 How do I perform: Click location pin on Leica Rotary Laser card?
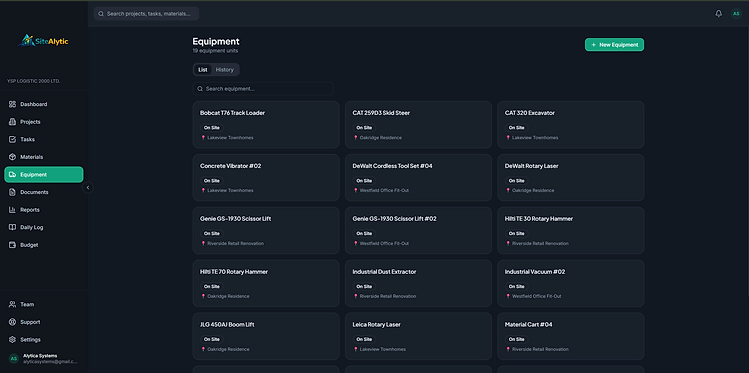(356, 349)
